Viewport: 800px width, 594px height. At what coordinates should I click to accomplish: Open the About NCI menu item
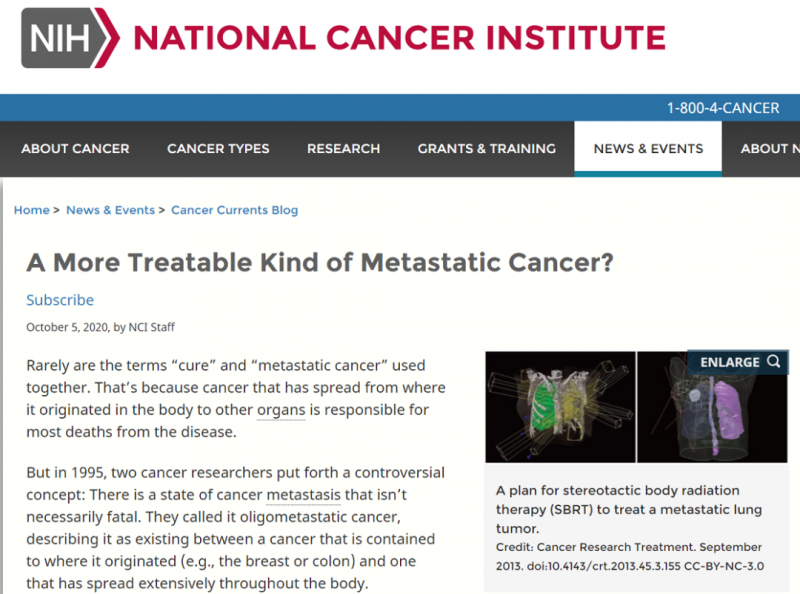pyautogui.click(x=769, y=148)
